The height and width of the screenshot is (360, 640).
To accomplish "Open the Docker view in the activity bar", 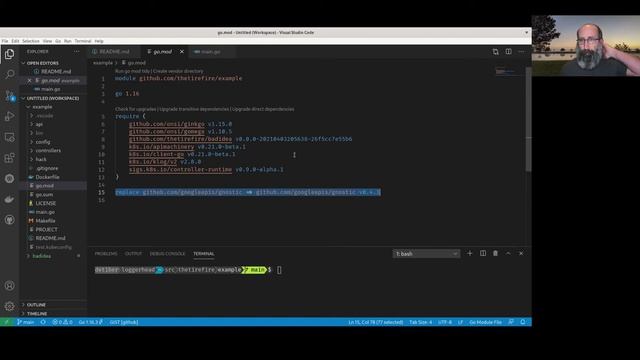I will coord(9,199).
